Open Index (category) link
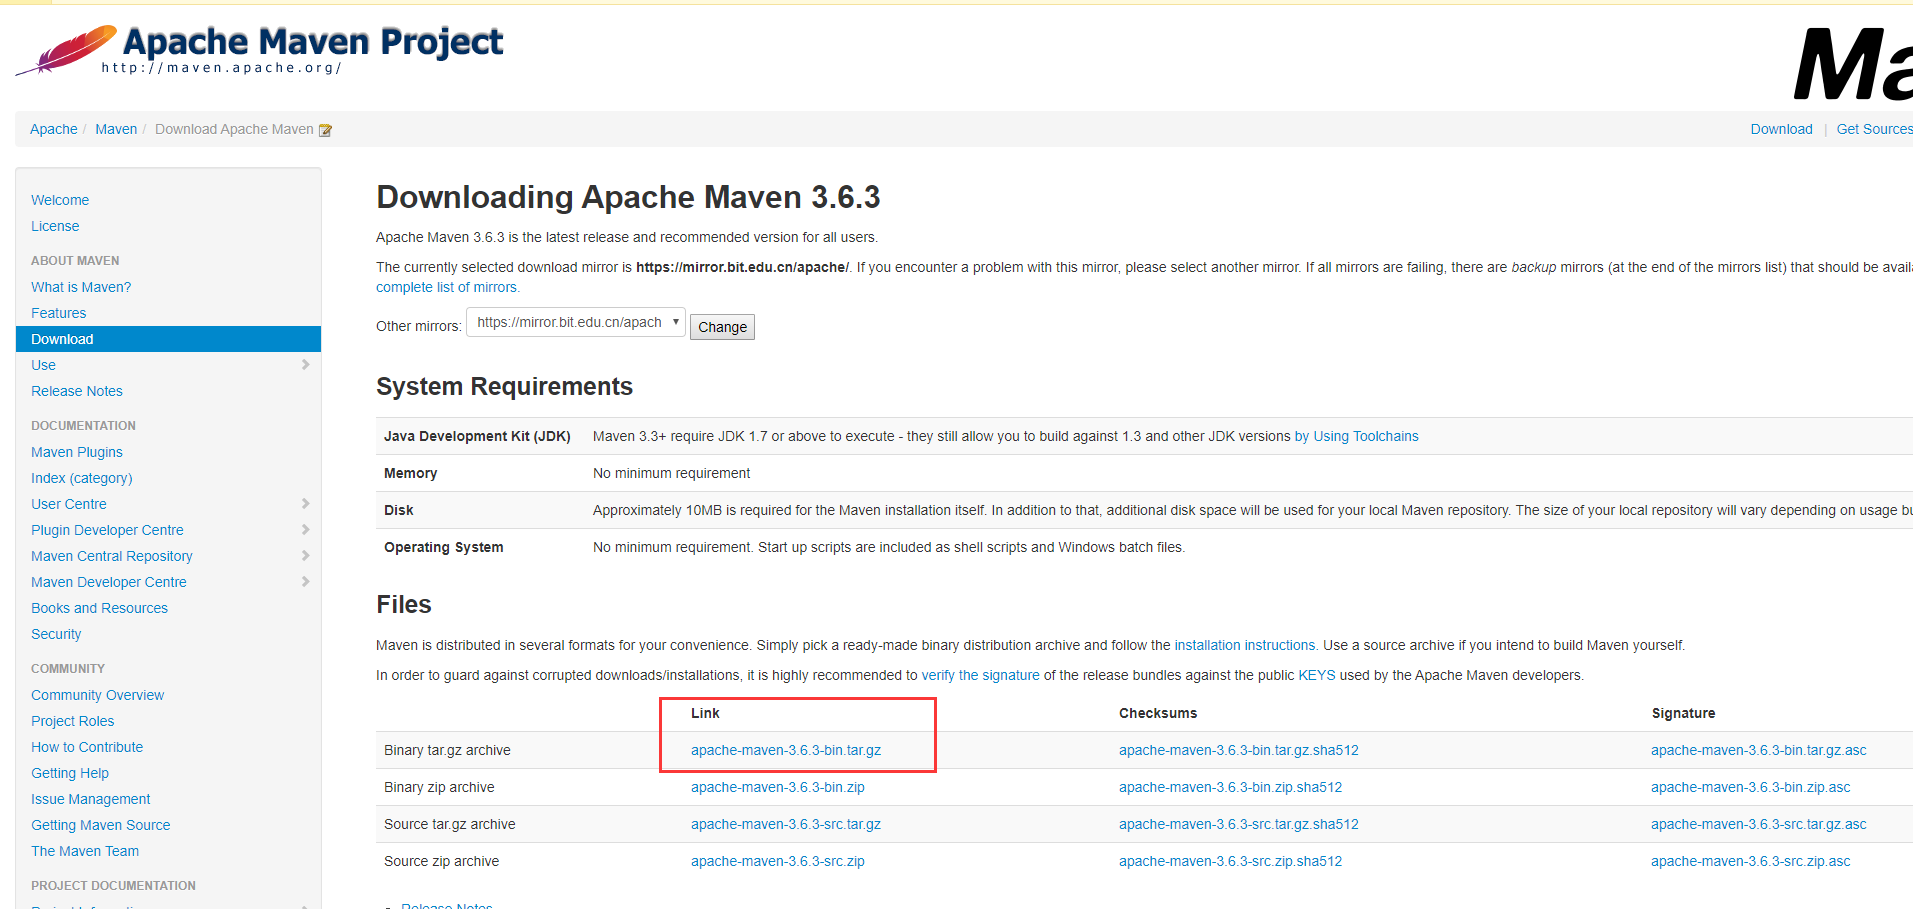This screenshot has width=1913, height=909. coord(81,478)
